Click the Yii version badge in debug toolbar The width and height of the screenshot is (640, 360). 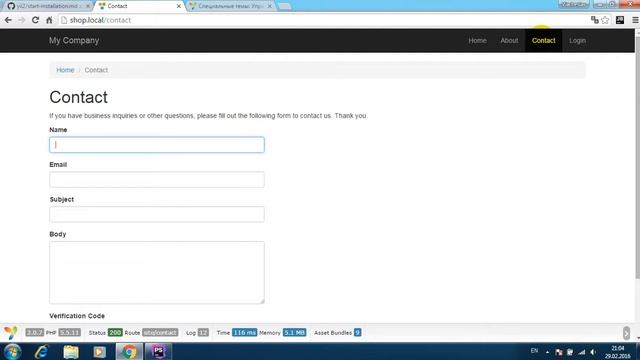(x=34, y=333)
